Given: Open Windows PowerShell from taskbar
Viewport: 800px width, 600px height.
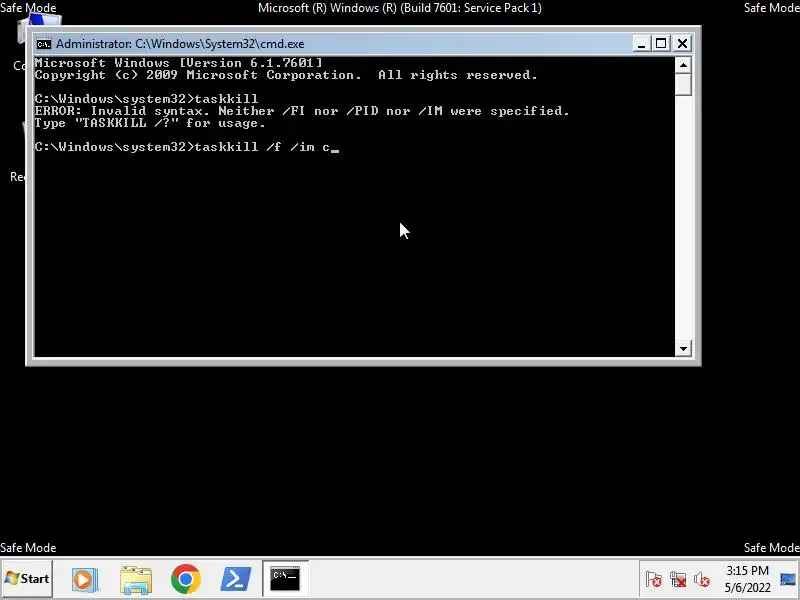Looking at the screenshot, I should tap(235, 579).
